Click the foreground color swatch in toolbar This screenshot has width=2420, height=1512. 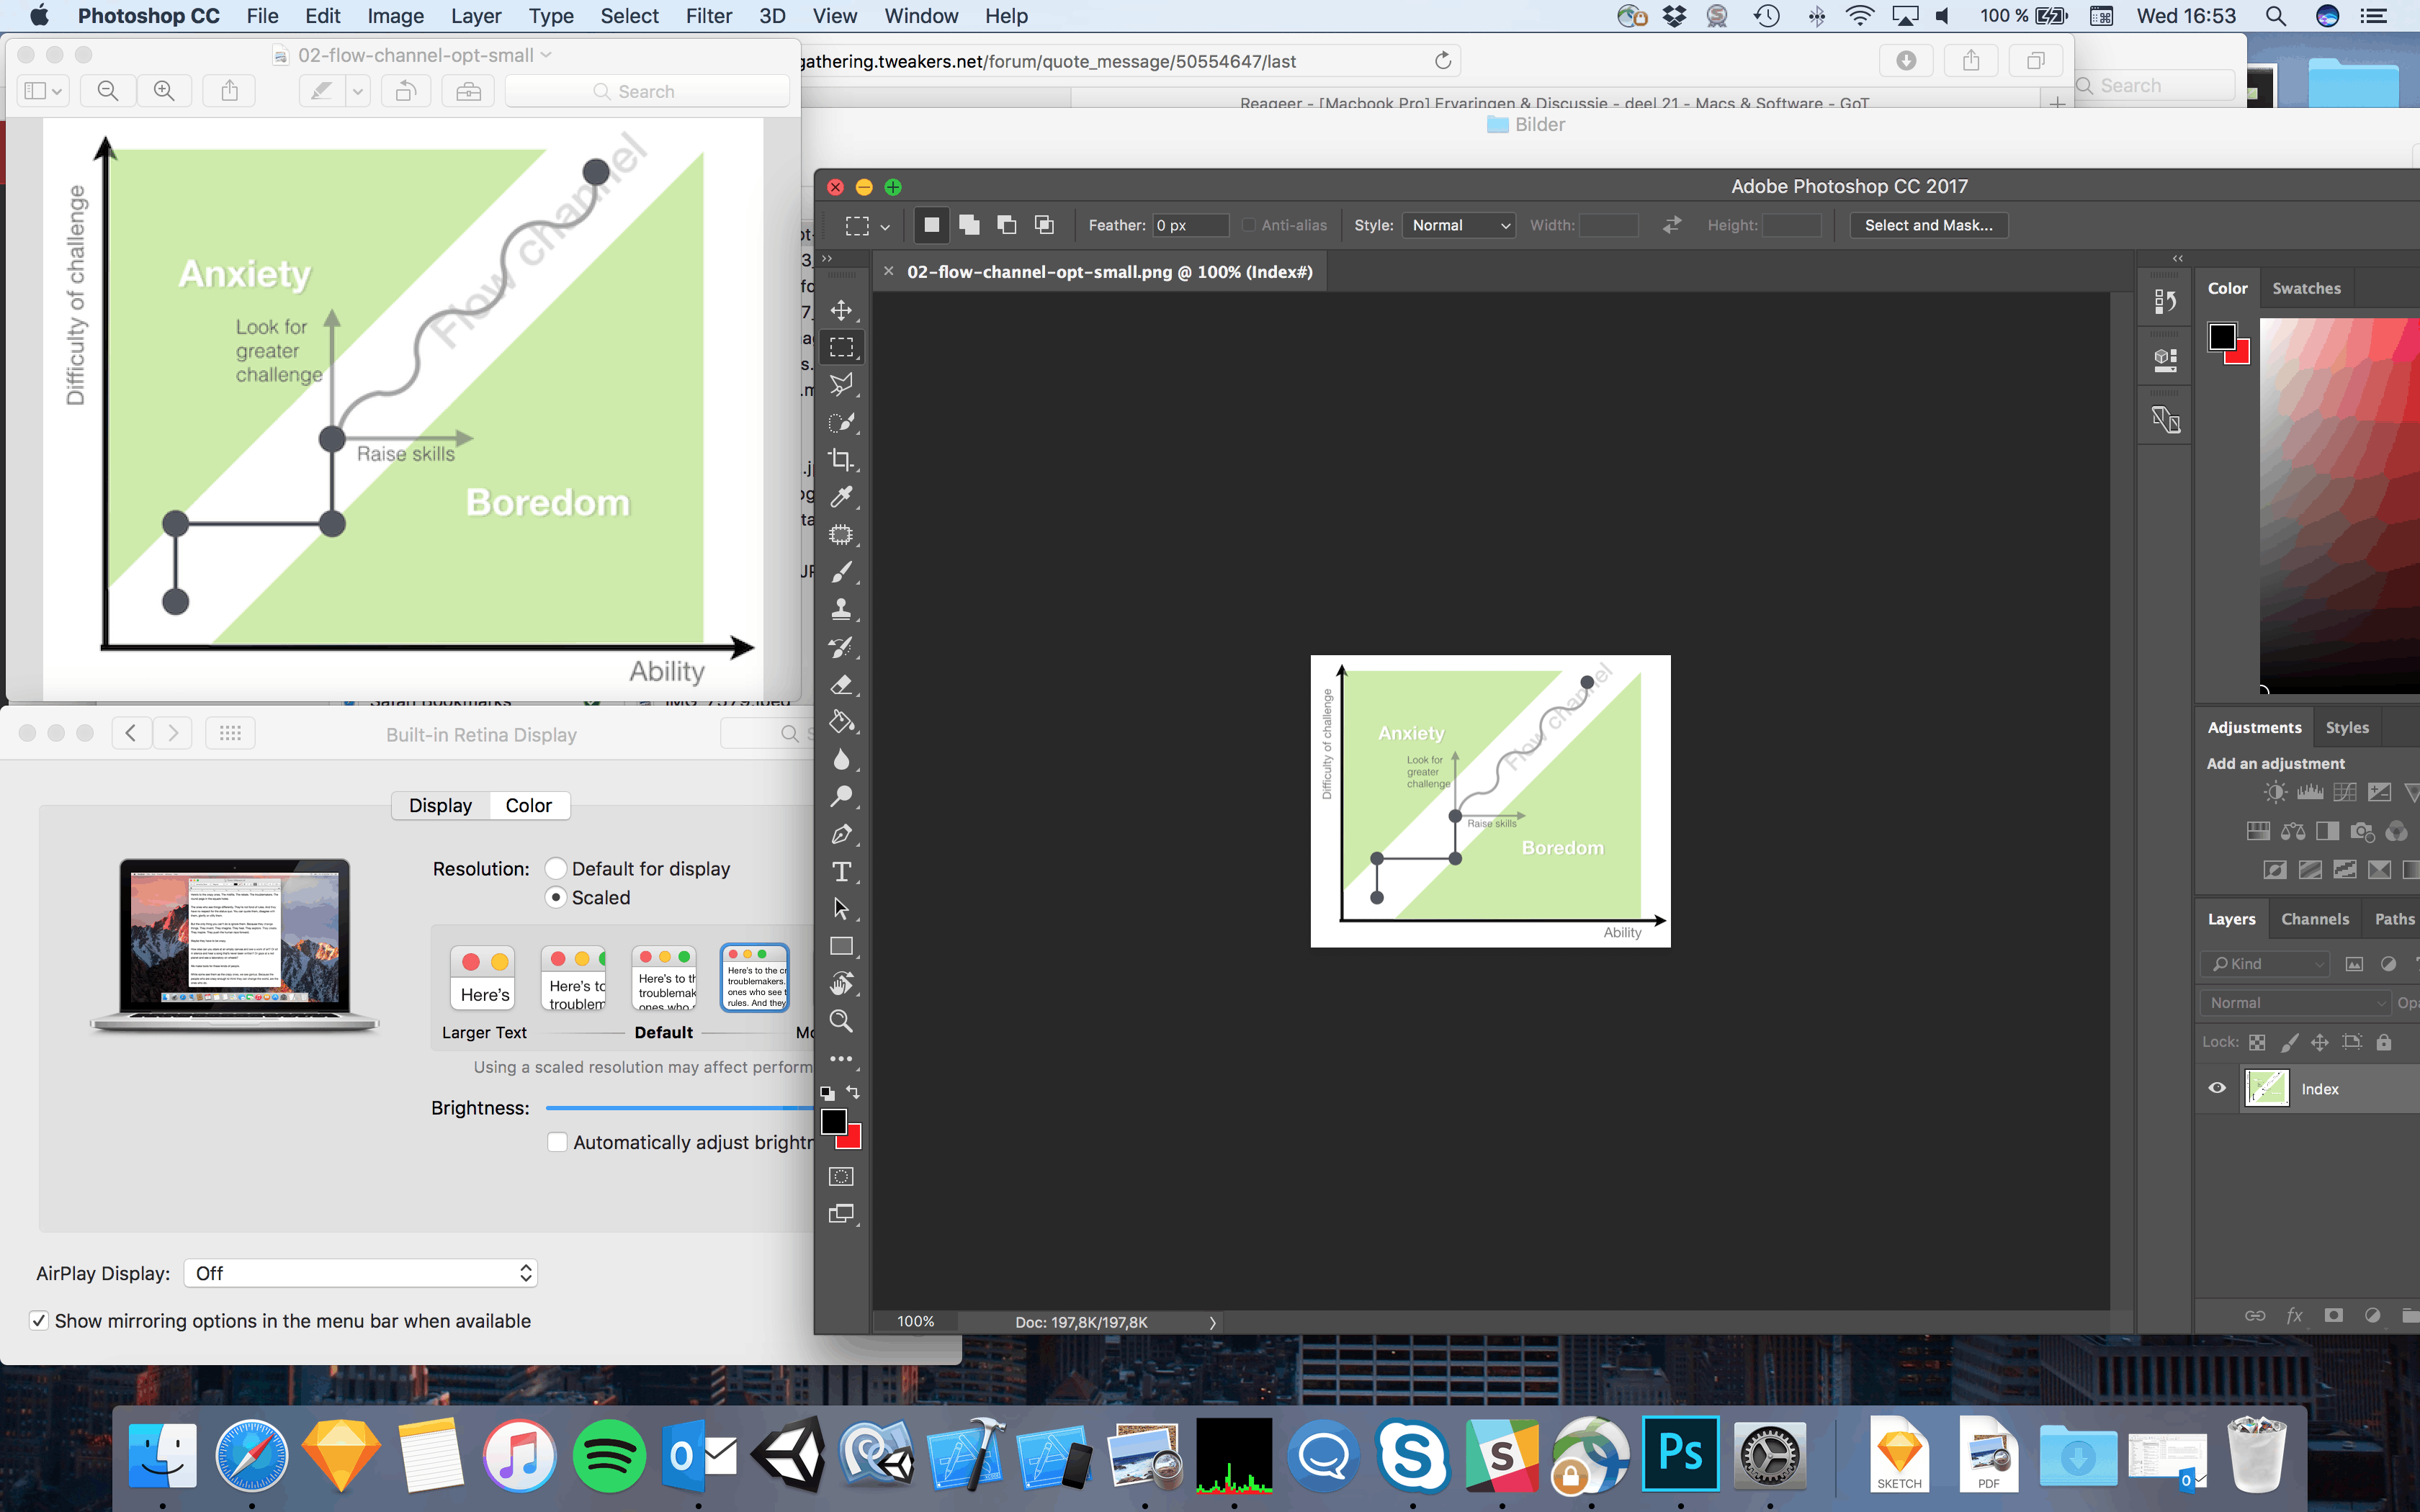pyautogui.click(x=833, y=1122)
